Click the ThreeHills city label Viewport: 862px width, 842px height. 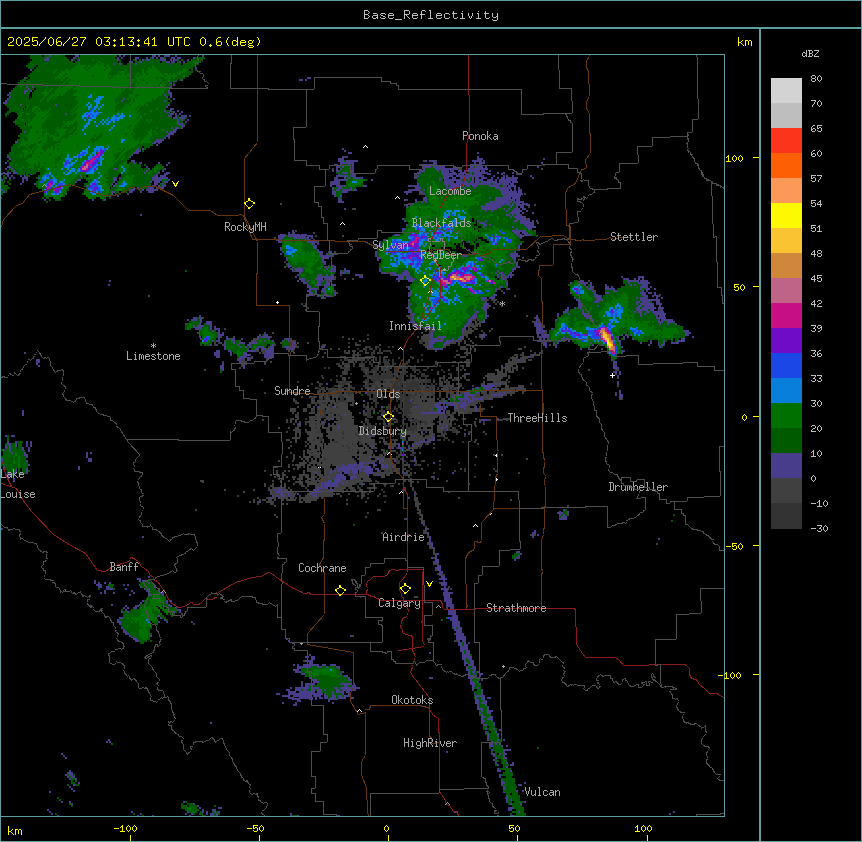click(537, 418)
